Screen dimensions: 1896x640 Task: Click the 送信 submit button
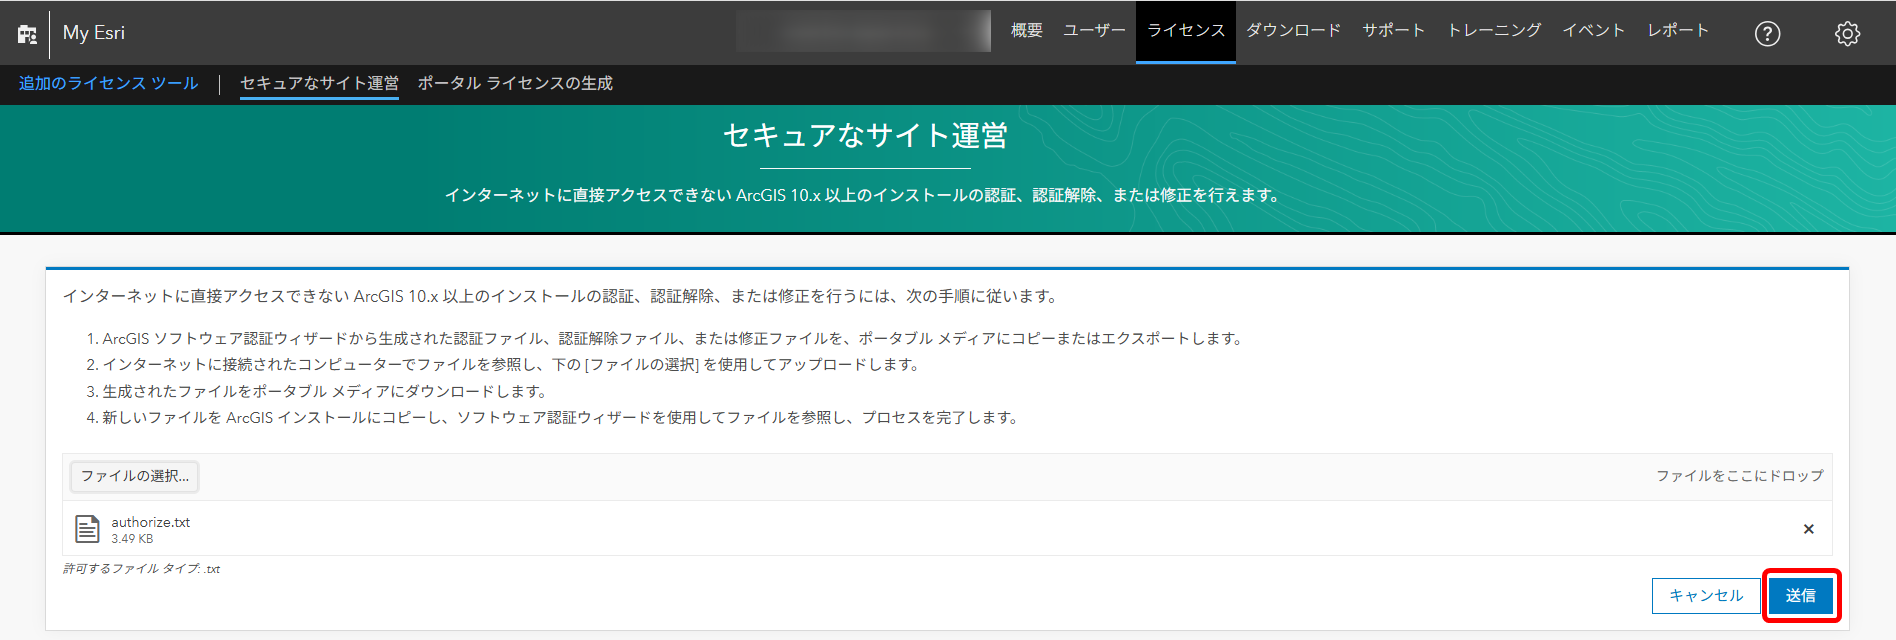point(1800,596)
